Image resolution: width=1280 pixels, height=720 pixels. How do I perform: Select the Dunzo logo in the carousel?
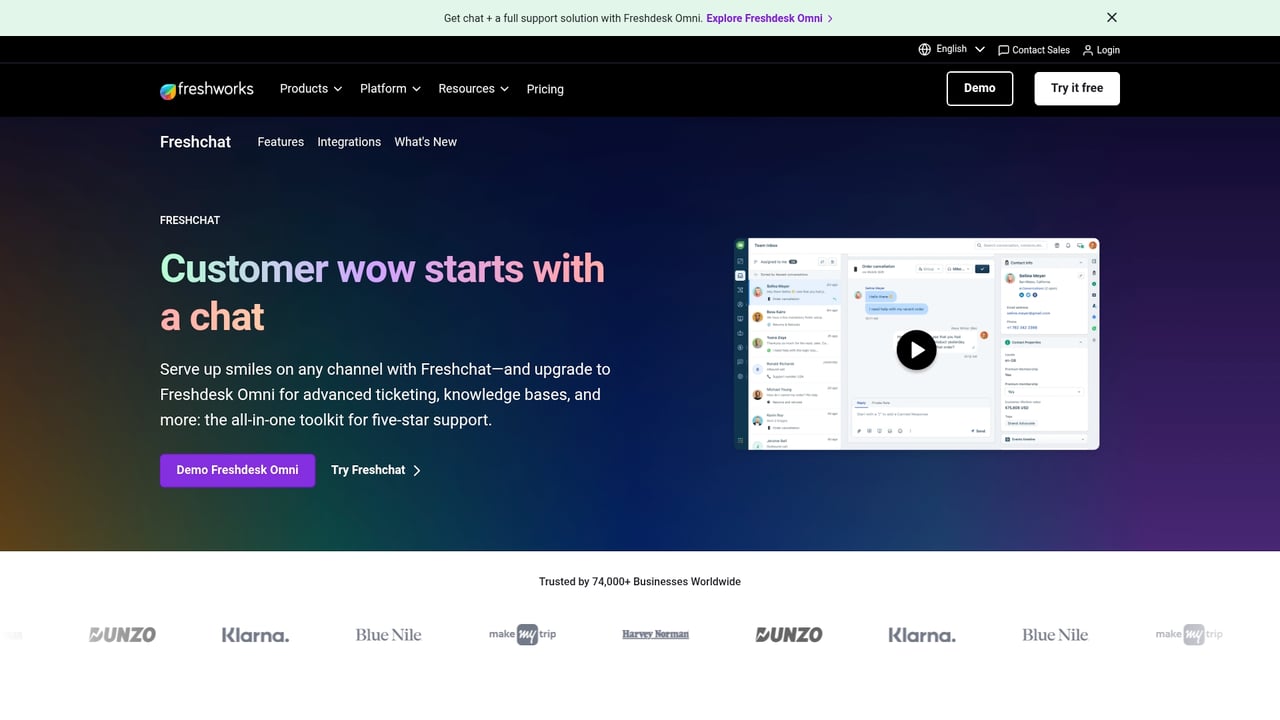[121, 634]
